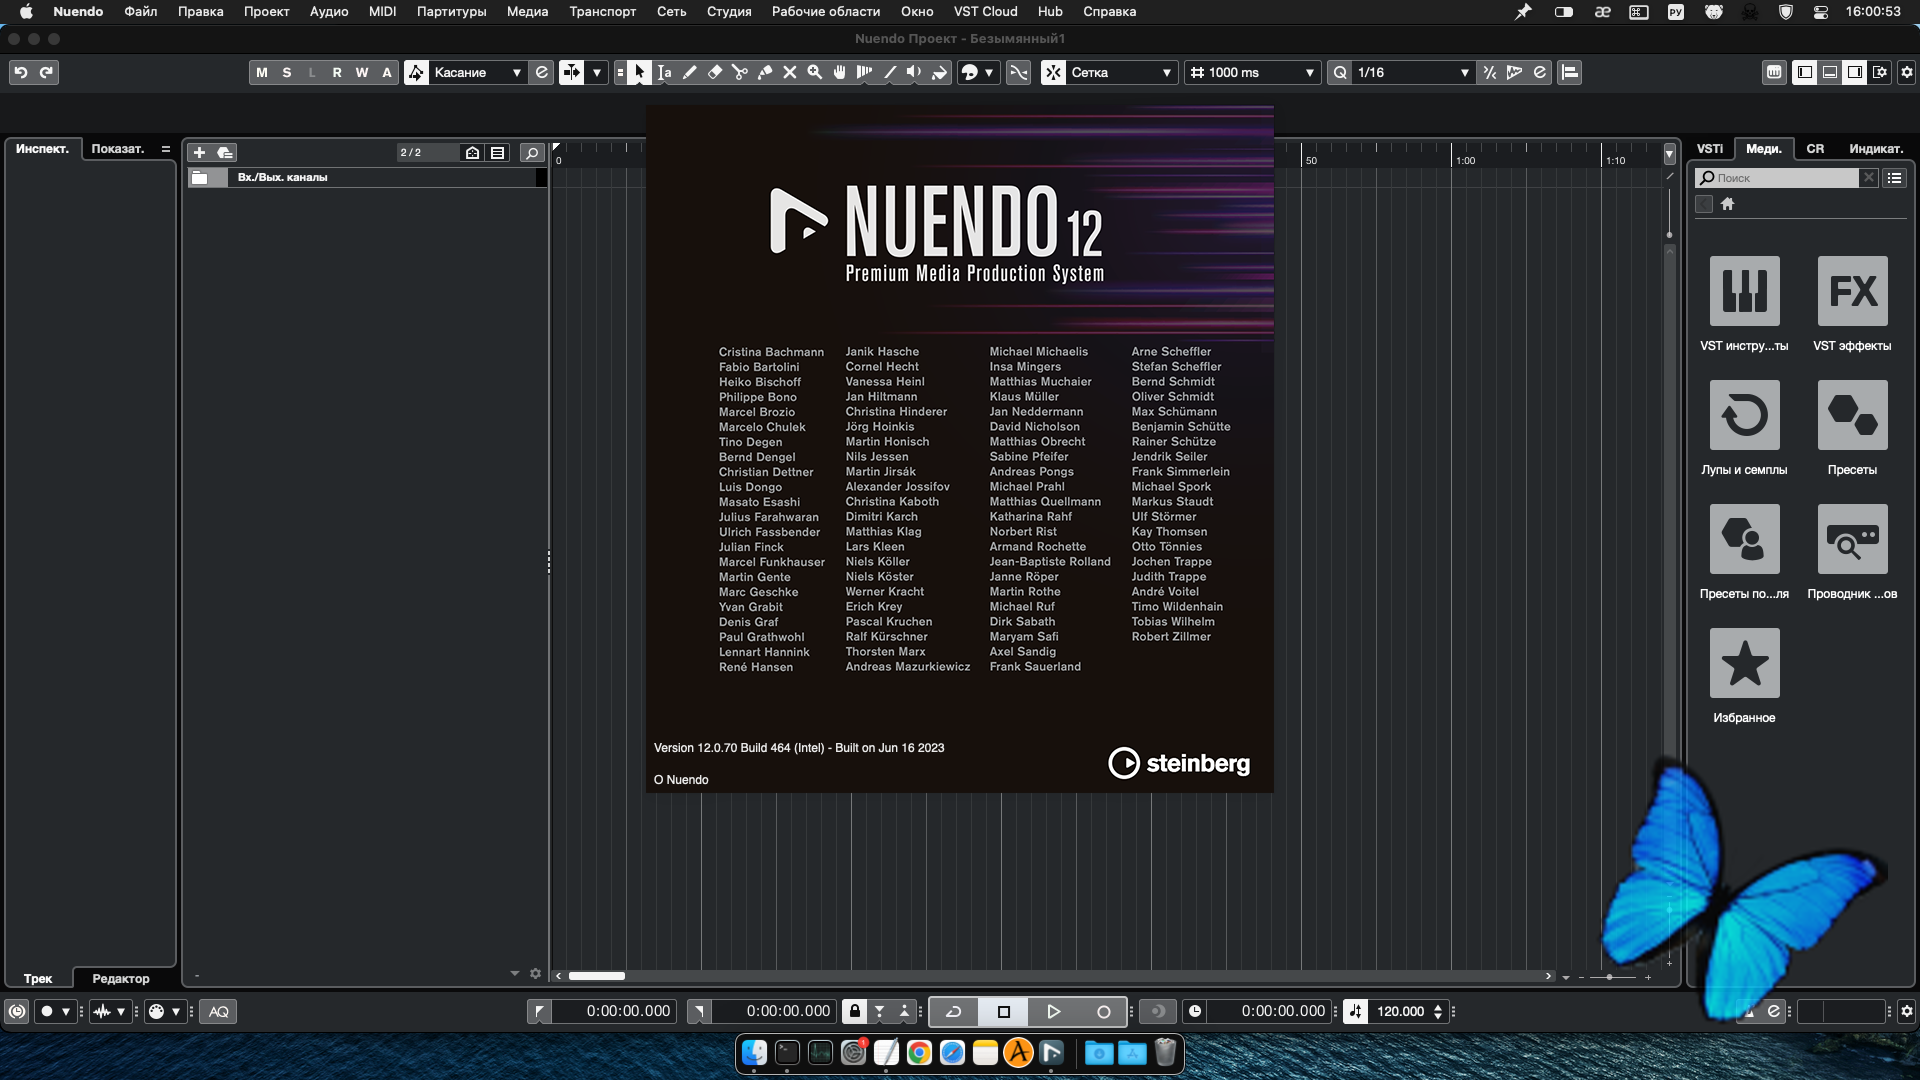Viewport: 1920px width, 1080px height.
Task: Redo the action in the toolbar
Action: click(x=46, y=72)
